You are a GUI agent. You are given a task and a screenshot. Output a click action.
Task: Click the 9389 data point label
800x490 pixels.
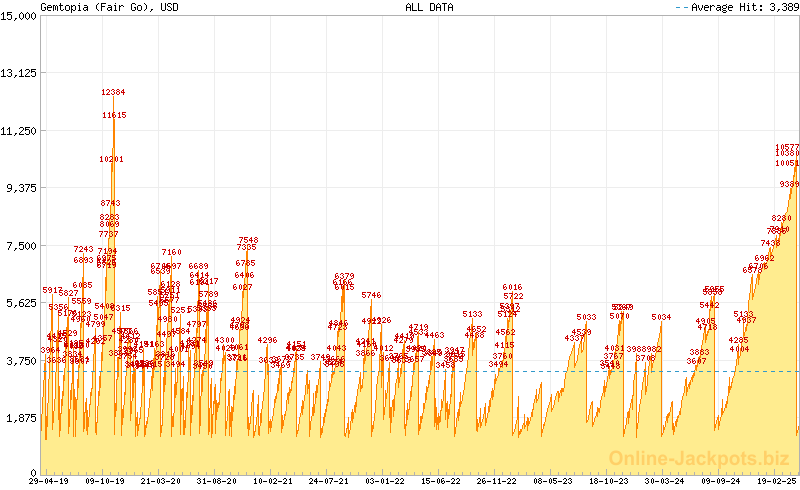tap(789, 184)
